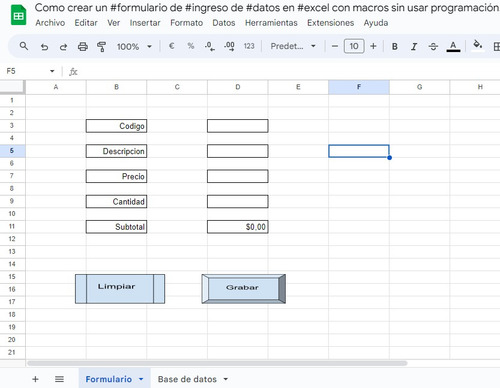The height and width of the screenshot is (388, 500).
Task: Open the font family dropdown Predet...
Action: 293,46
